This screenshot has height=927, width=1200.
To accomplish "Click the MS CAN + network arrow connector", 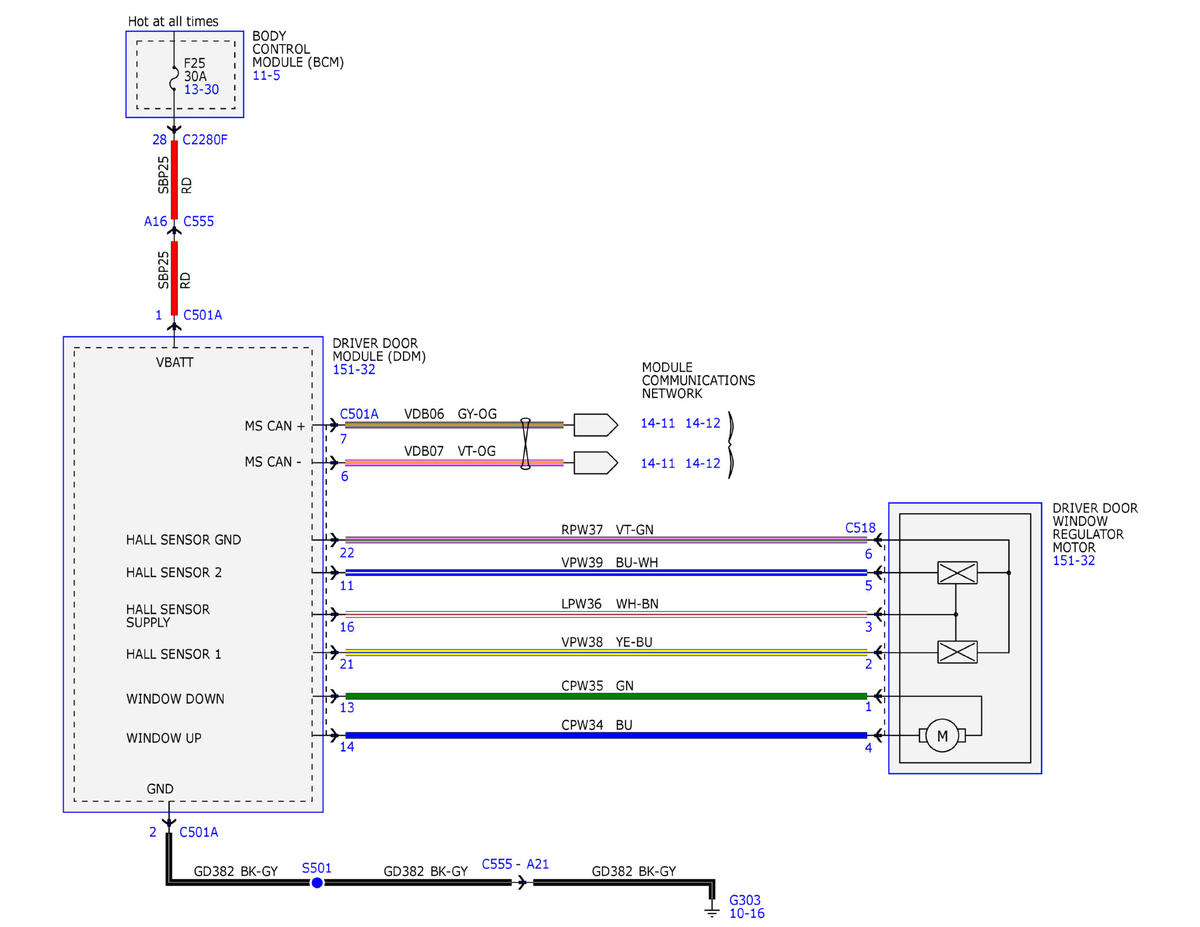I will pos(596,425).
